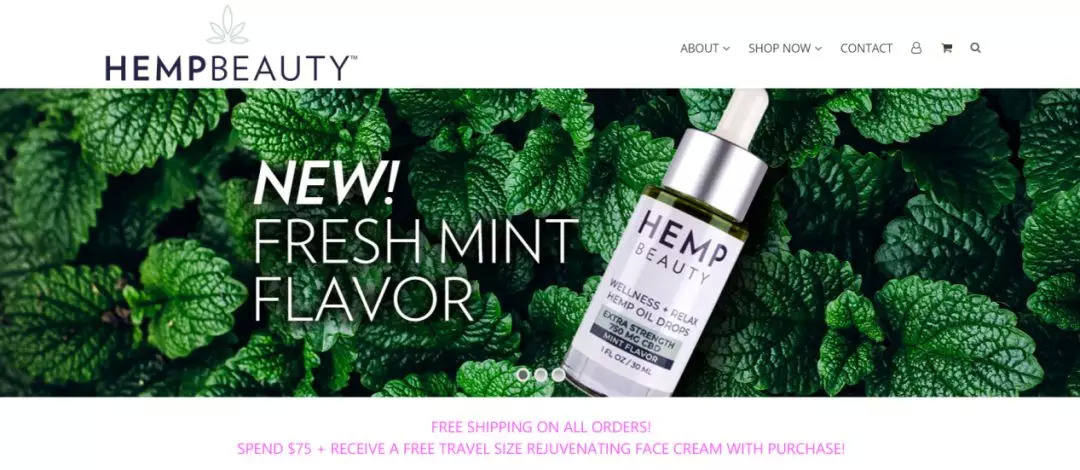This screenshot has width=1080, height=470.
Task: Click the SPEND $75 free face cream offer
Action: 541,449
